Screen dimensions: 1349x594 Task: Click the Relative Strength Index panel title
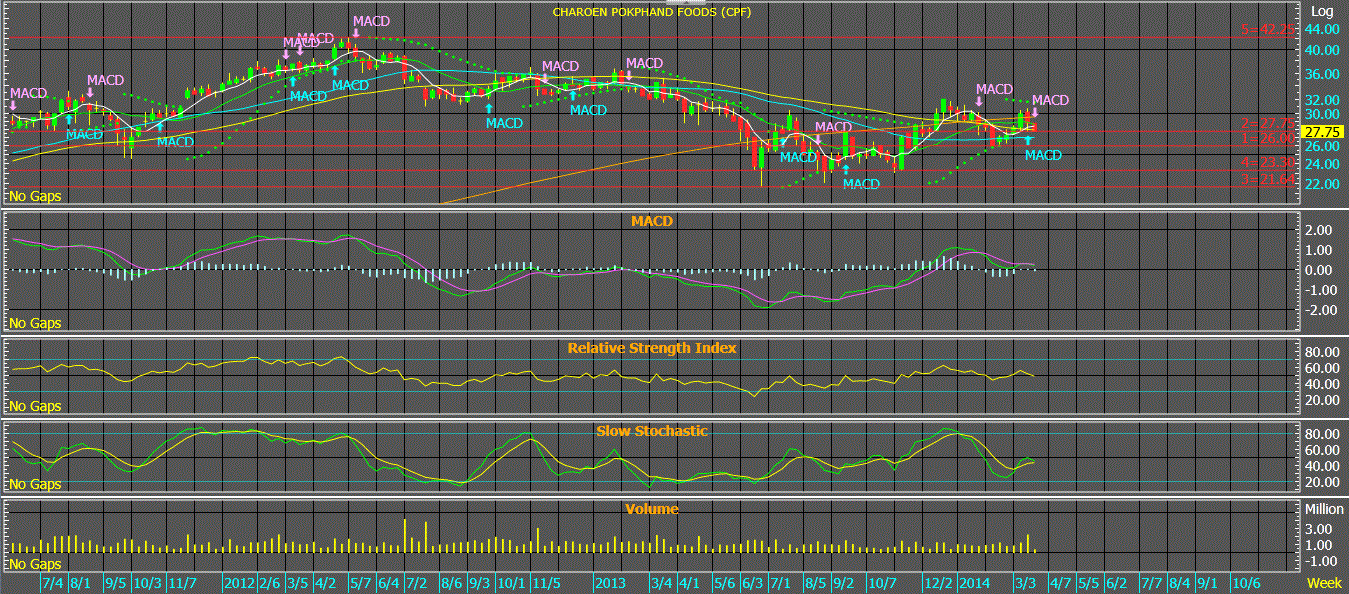point(652,348)
